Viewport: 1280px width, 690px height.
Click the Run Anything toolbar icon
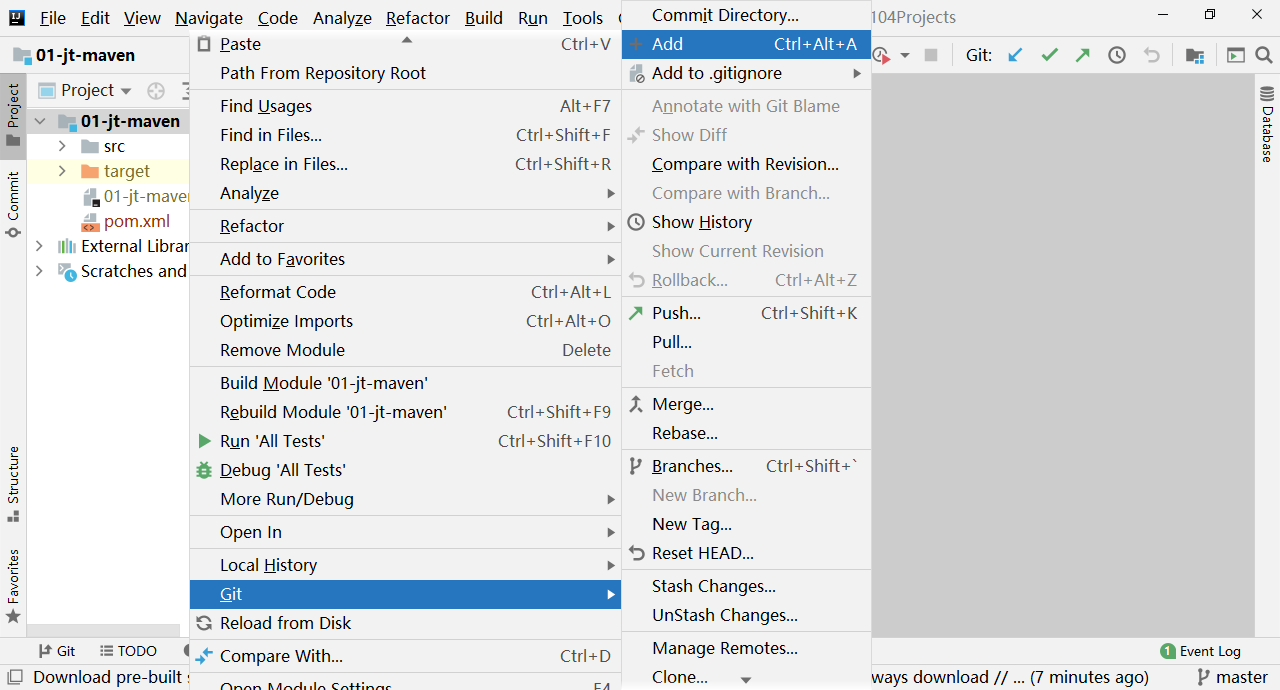click(x=1236, y=55)
